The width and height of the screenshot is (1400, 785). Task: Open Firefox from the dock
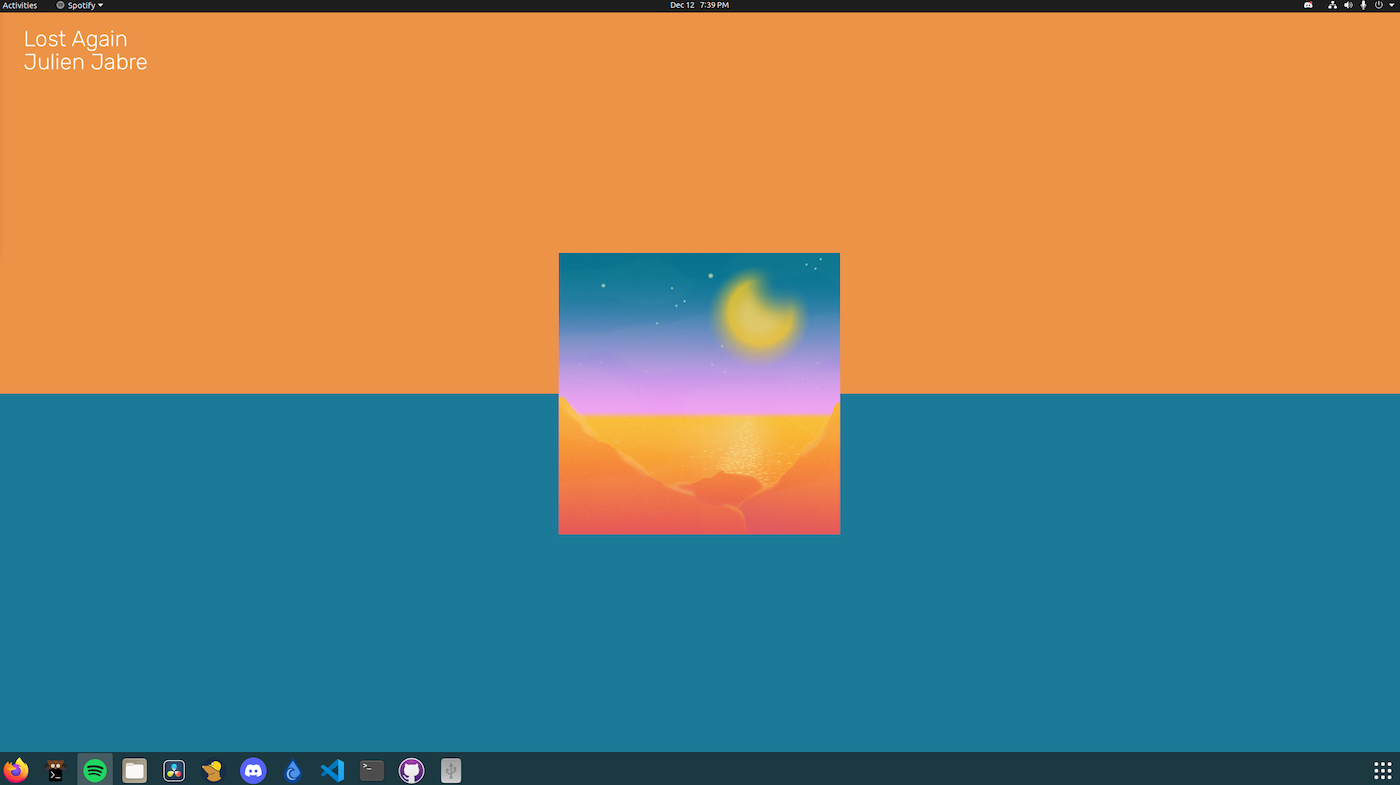pos(16,770)
